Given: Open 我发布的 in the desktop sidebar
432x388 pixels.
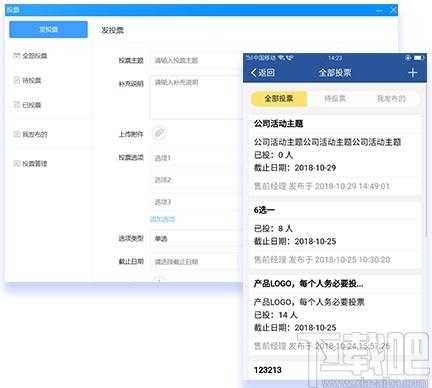Looking at the screenshot, I should click(34, 134).
